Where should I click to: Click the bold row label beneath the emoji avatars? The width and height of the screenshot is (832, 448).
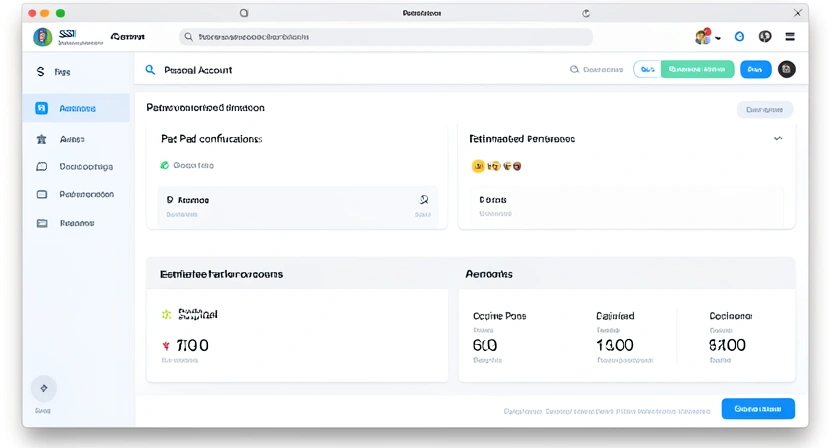(x=493, y=200)
